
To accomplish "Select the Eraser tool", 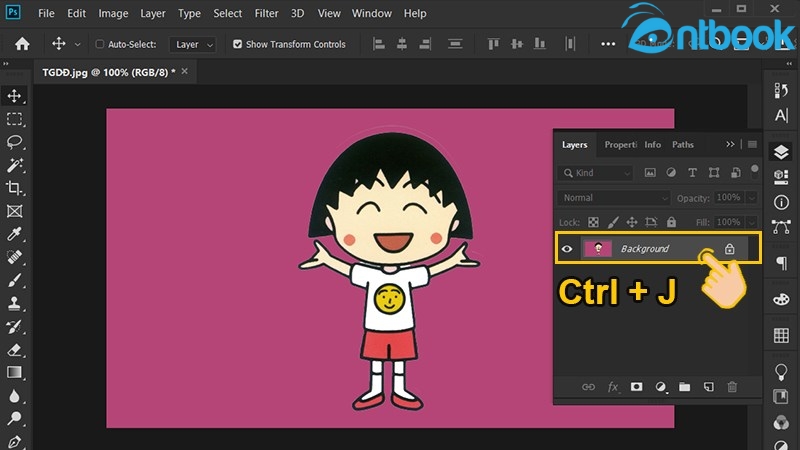I will [14, 350].
